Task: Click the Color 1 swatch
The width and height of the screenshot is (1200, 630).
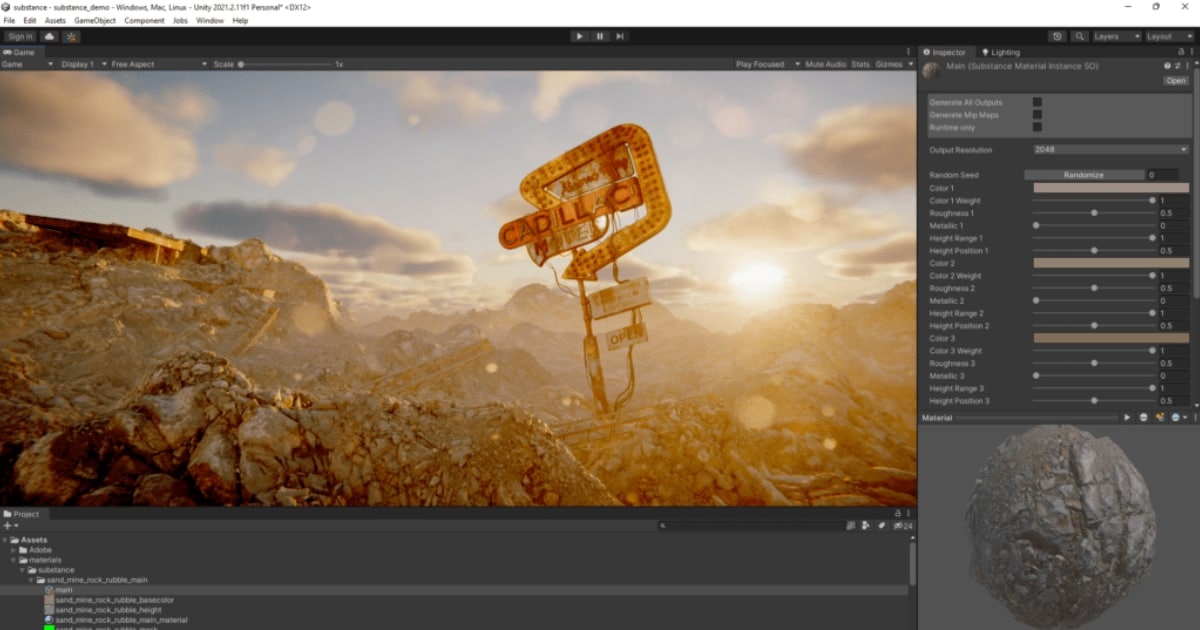Action: (x=1110, y=188)
